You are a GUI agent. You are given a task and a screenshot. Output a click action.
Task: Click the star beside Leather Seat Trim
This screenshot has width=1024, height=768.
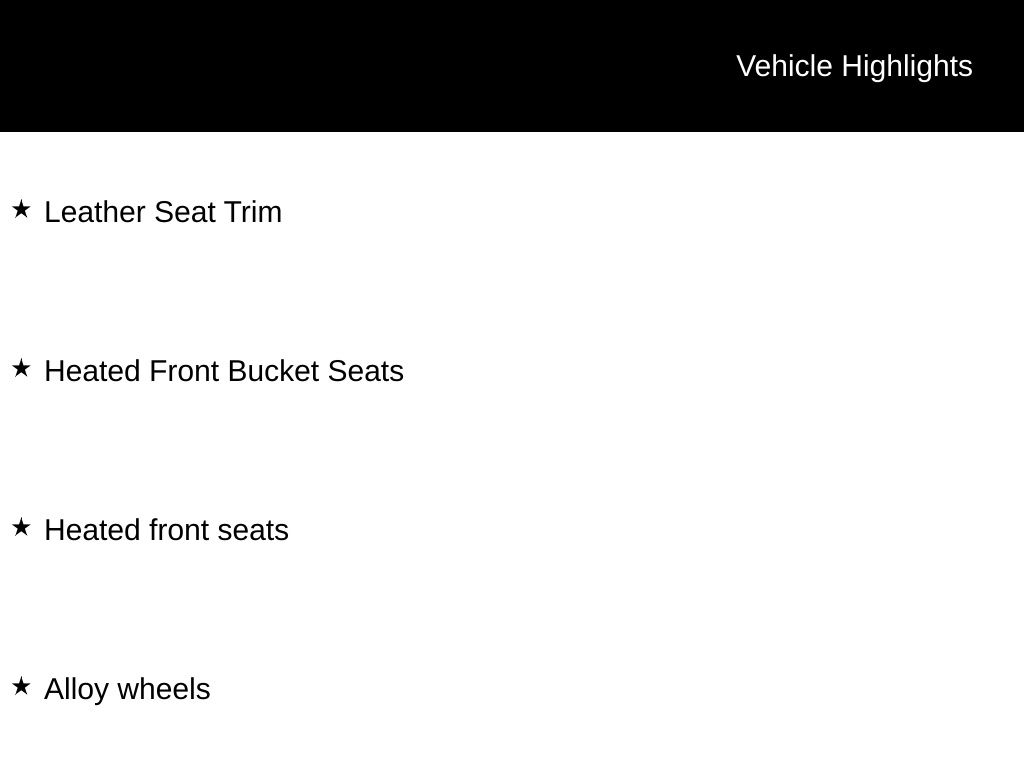tap(21, 209)
